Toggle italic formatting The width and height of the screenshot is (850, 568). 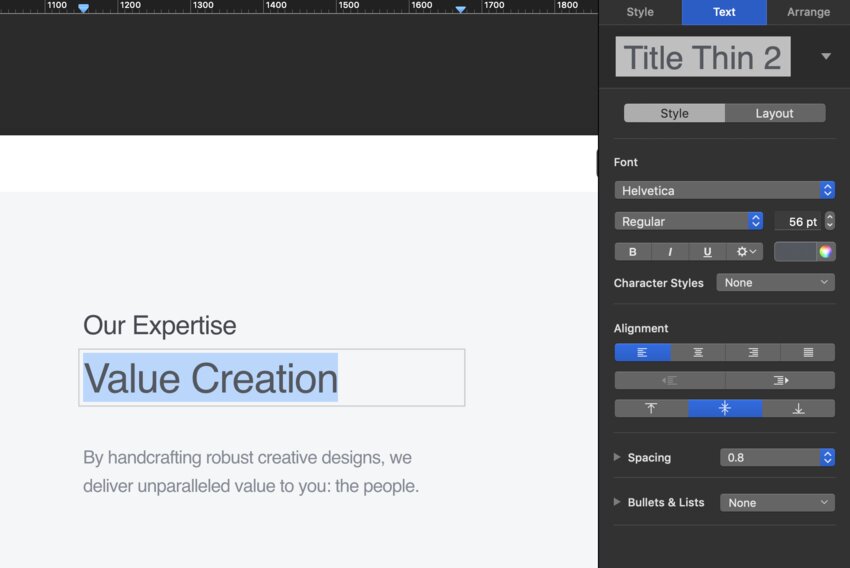[x=670, y=252]
